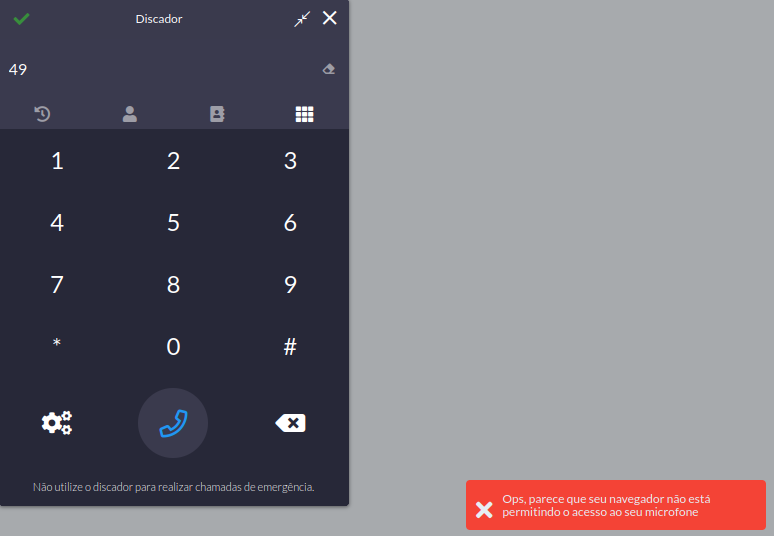Viewport: 774px width, 536px height.
Task: Open the address book tab
Action: pos(217,114)
